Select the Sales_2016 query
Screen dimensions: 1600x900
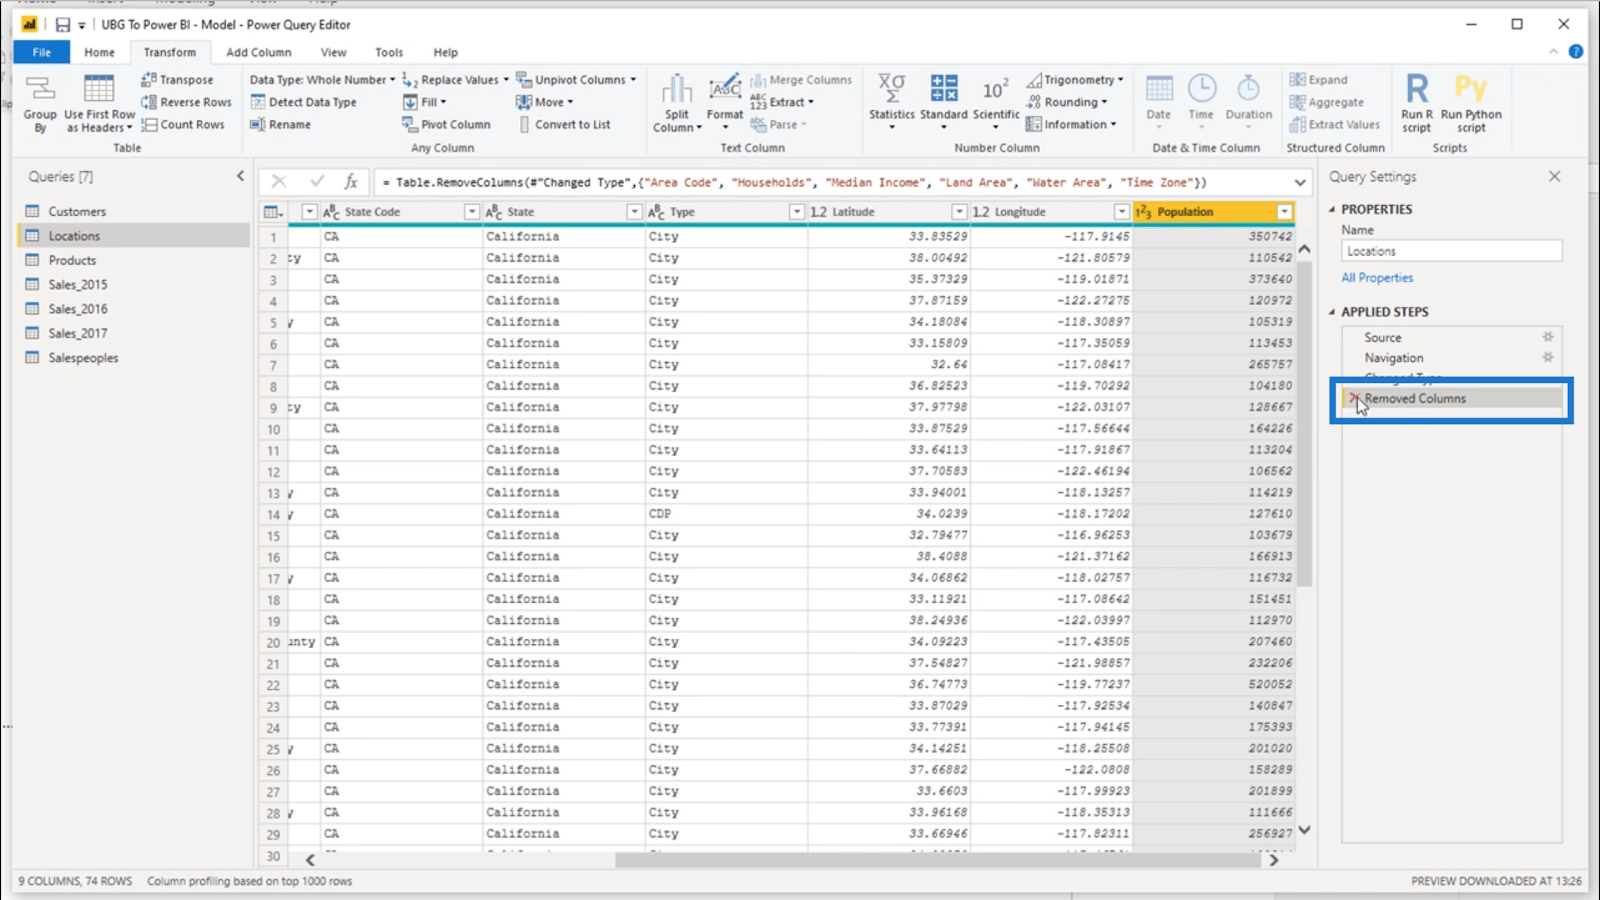(133, 309)
